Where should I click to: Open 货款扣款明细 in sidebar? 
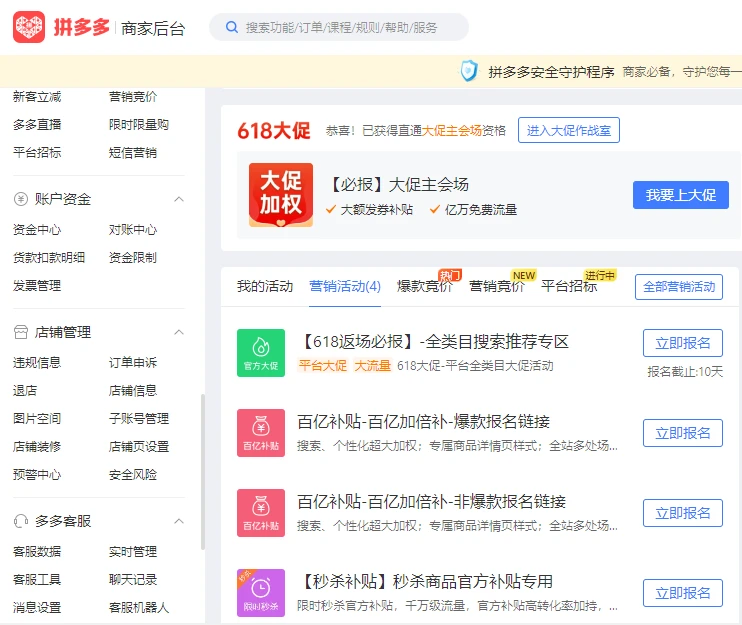tap(49, 258)
